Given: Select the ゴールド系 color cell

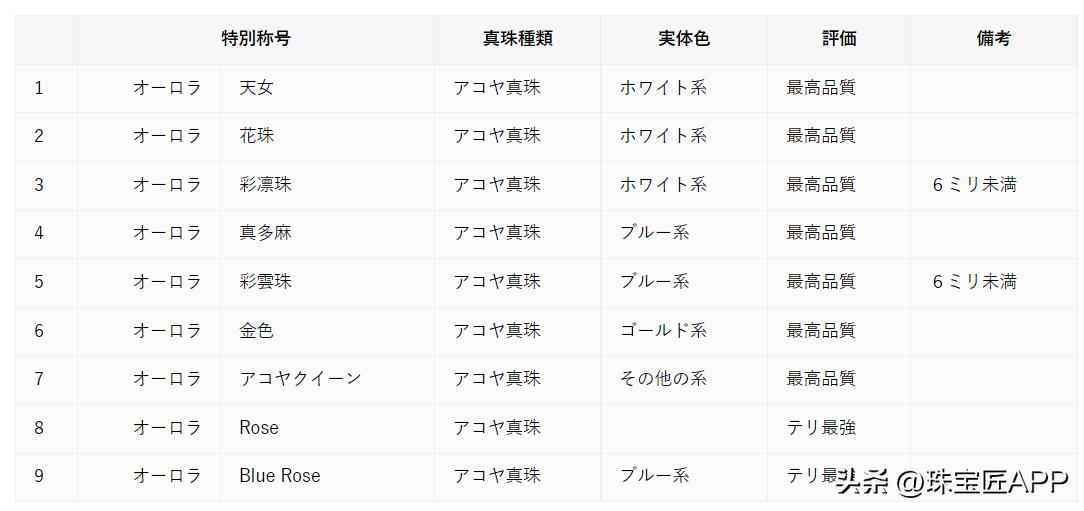Looking at the screenshot, I should tap(663, 330).
